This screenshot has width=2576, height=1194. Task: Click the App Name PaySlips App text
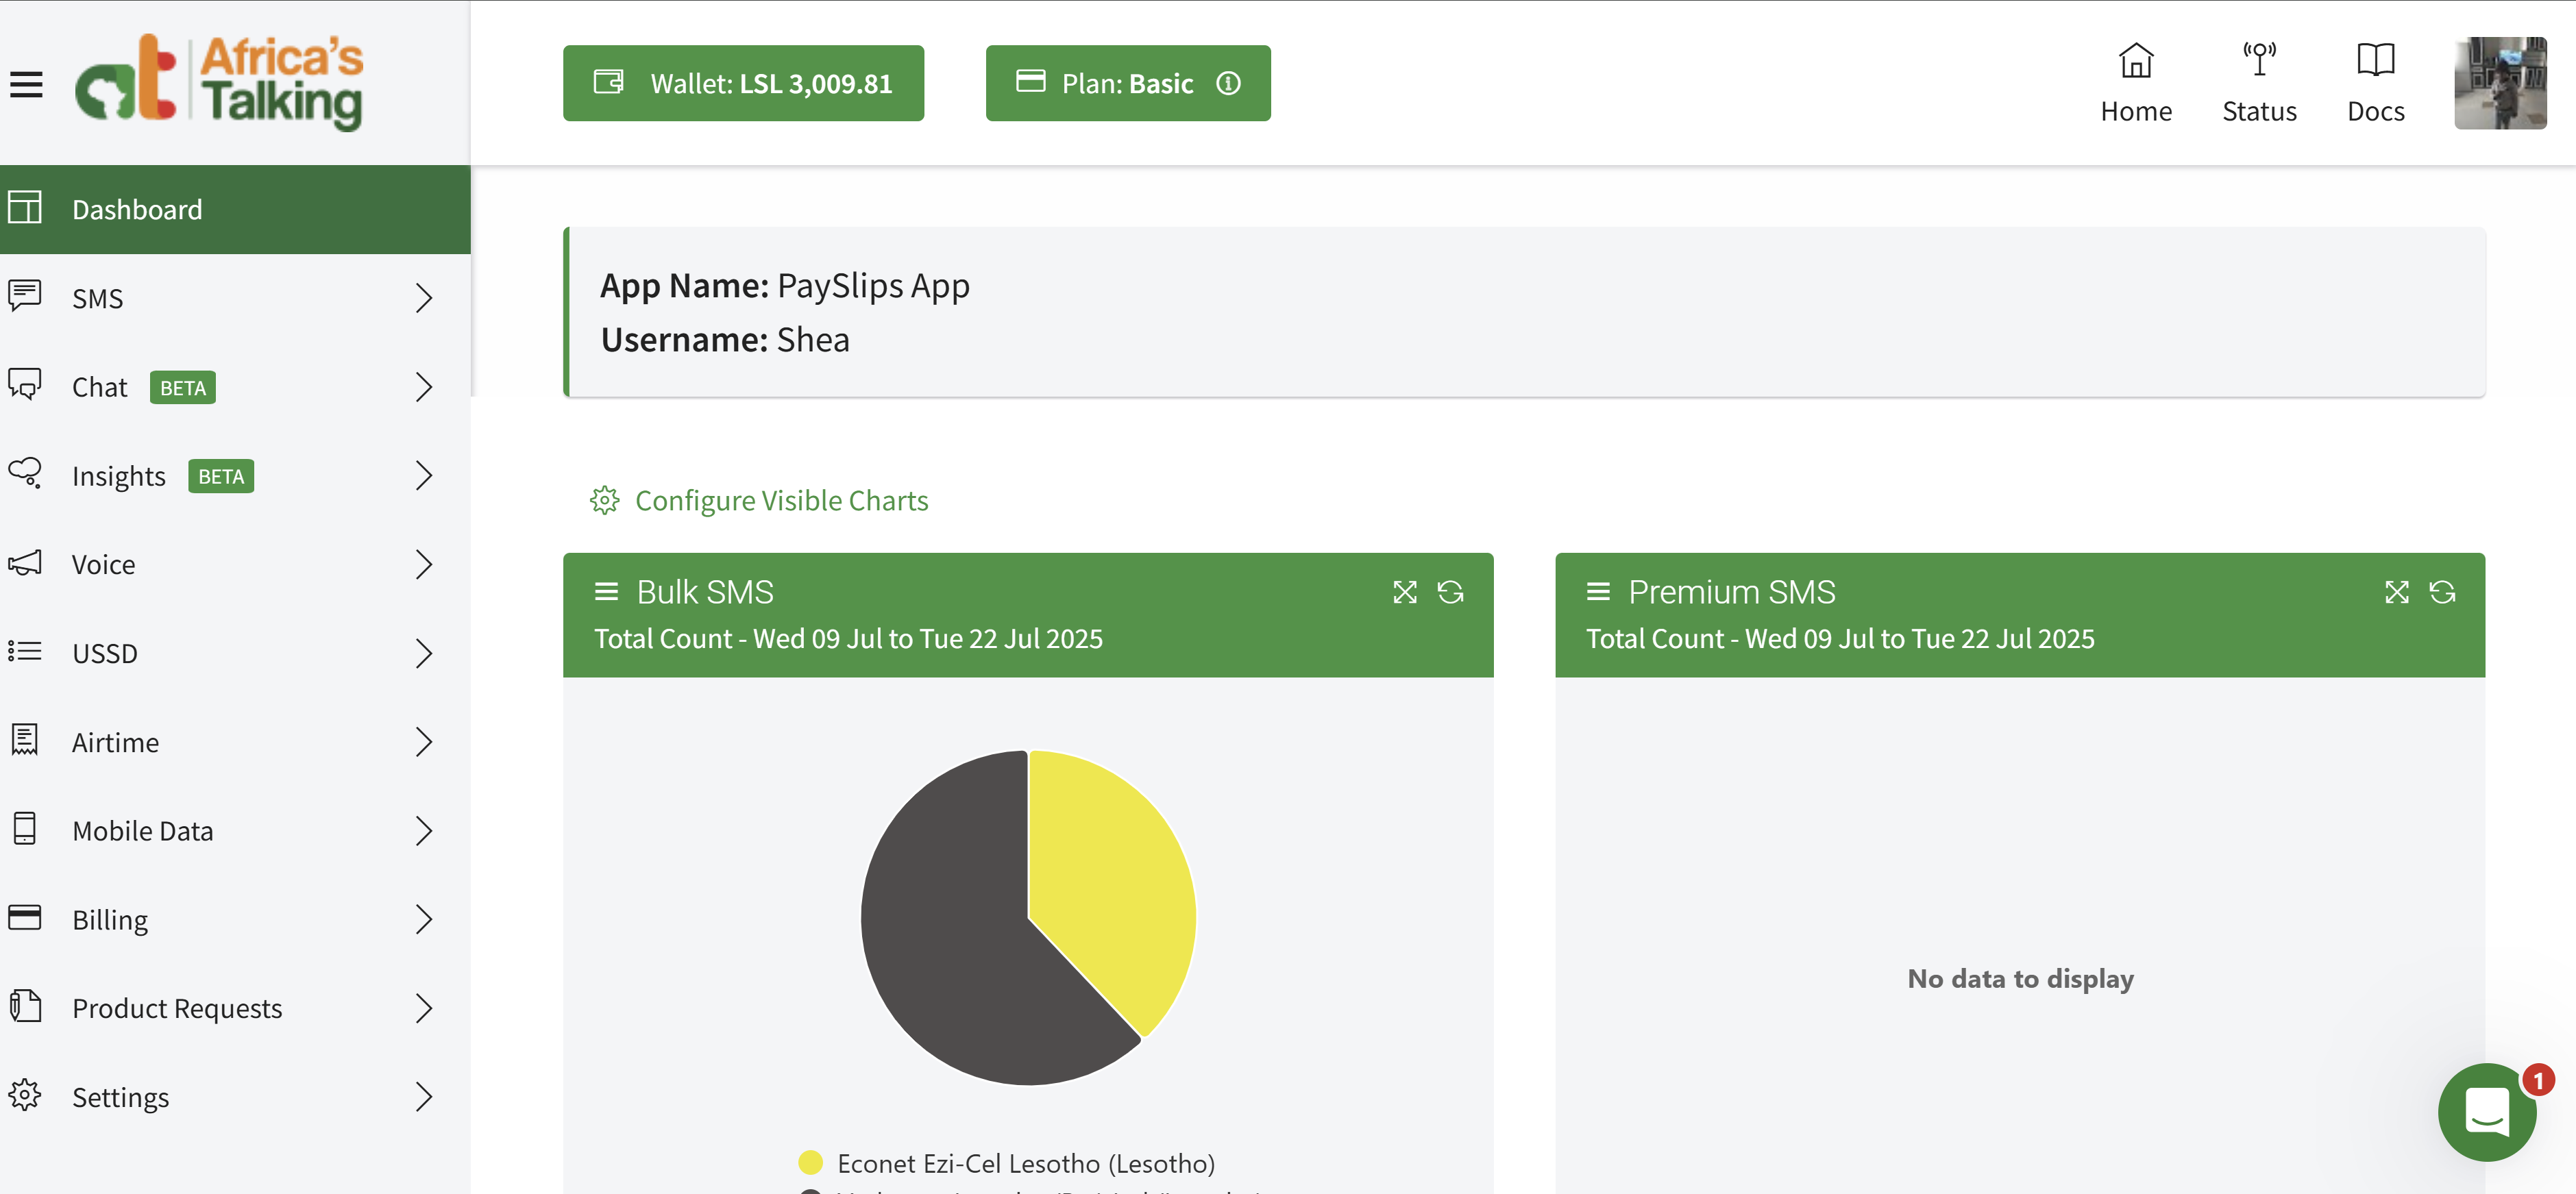[x=785, y=286]
